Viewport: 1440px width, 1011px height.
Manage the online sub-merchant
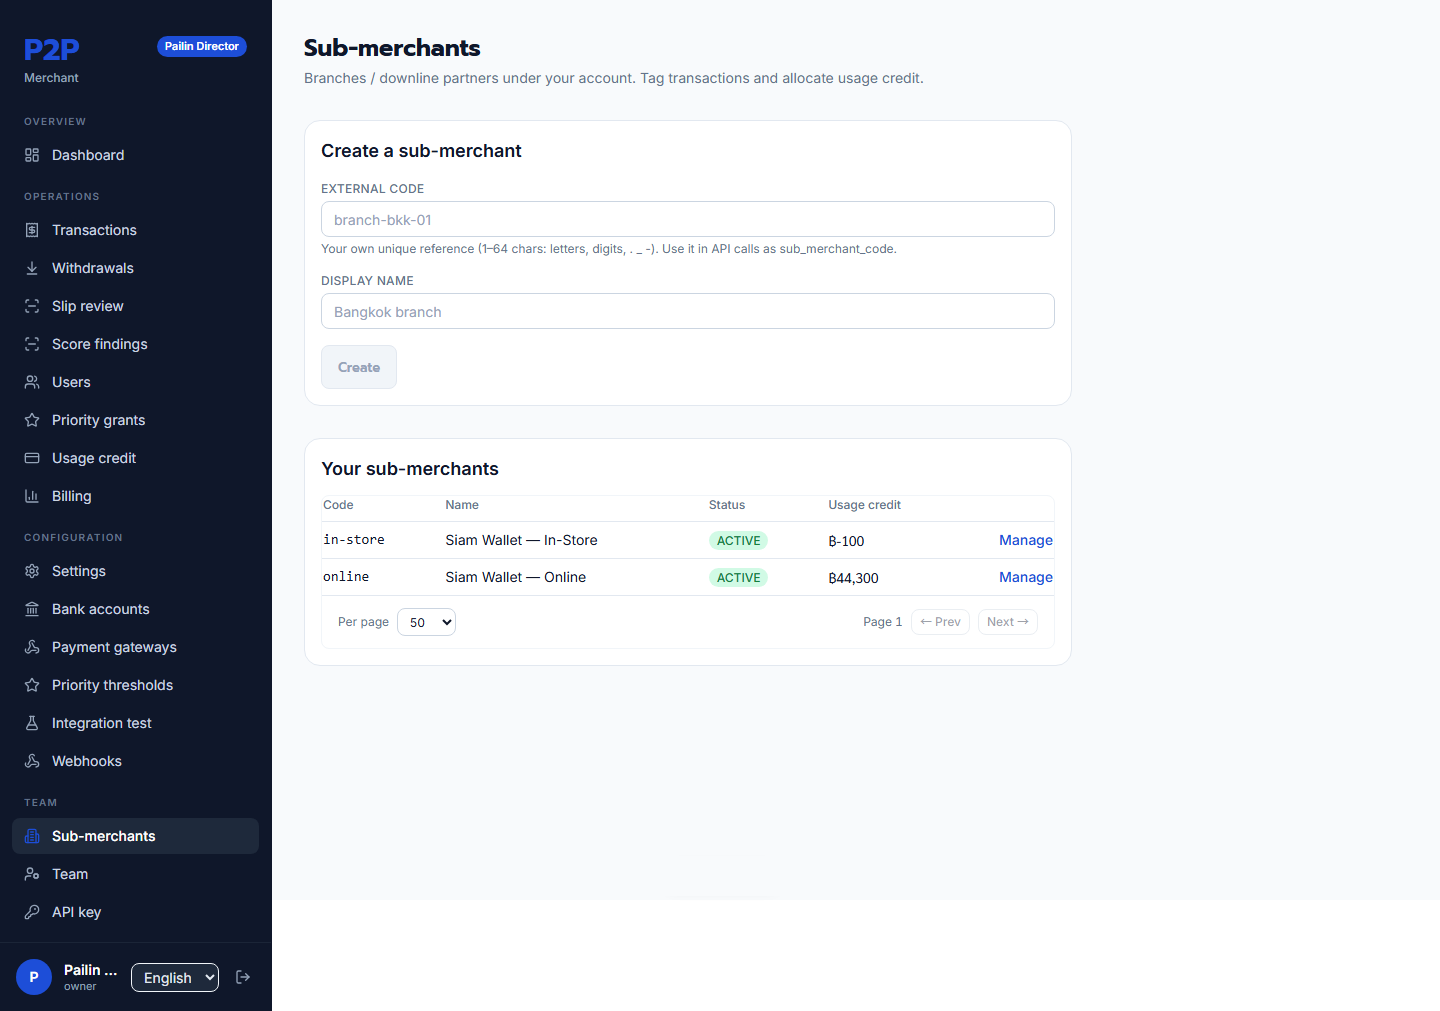tap(1025, 577)
